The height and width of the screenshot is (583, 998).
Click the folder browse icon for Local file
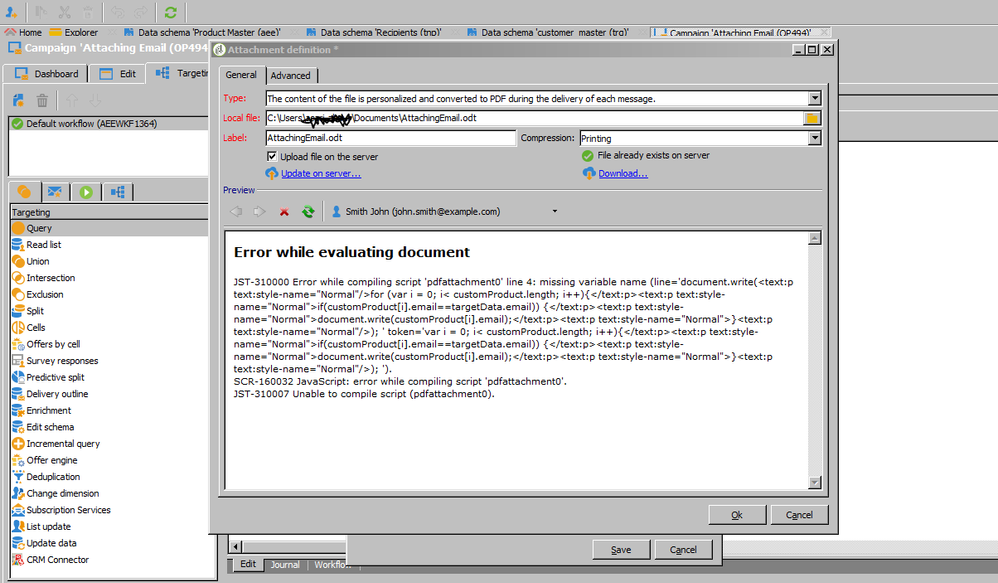point(812,118)
